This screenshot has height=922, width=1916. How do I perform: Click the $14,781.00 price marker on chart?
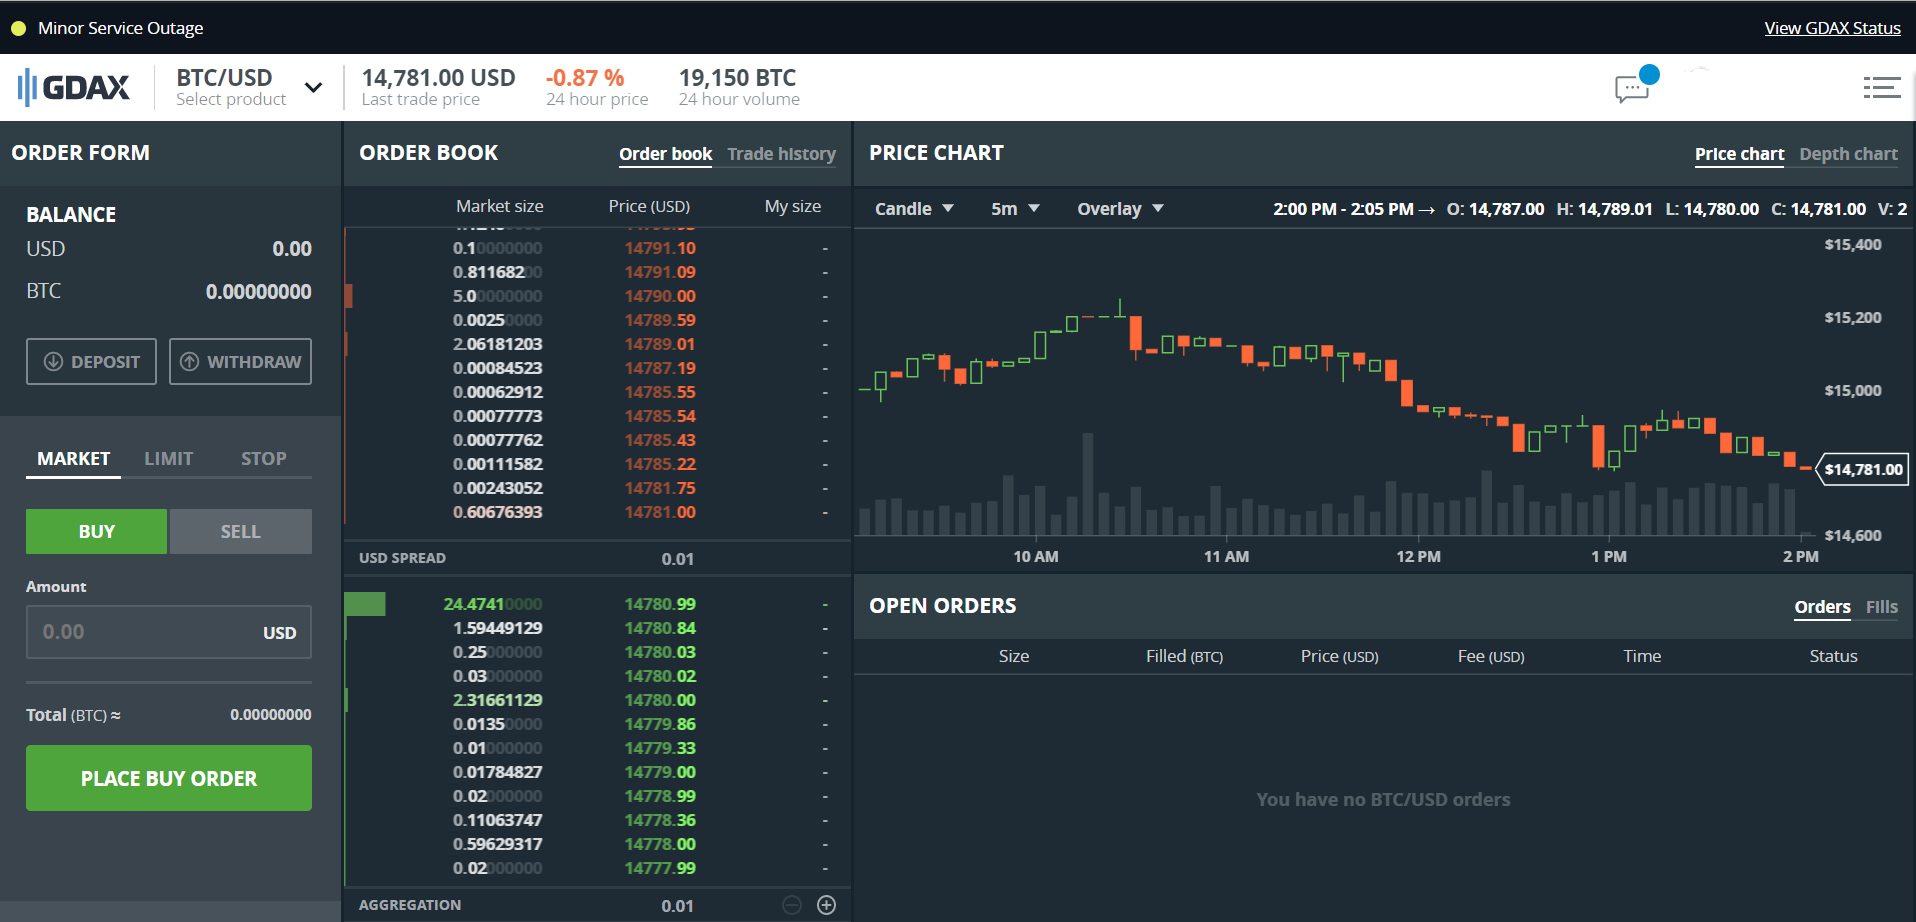click(x=1862, y=469)
